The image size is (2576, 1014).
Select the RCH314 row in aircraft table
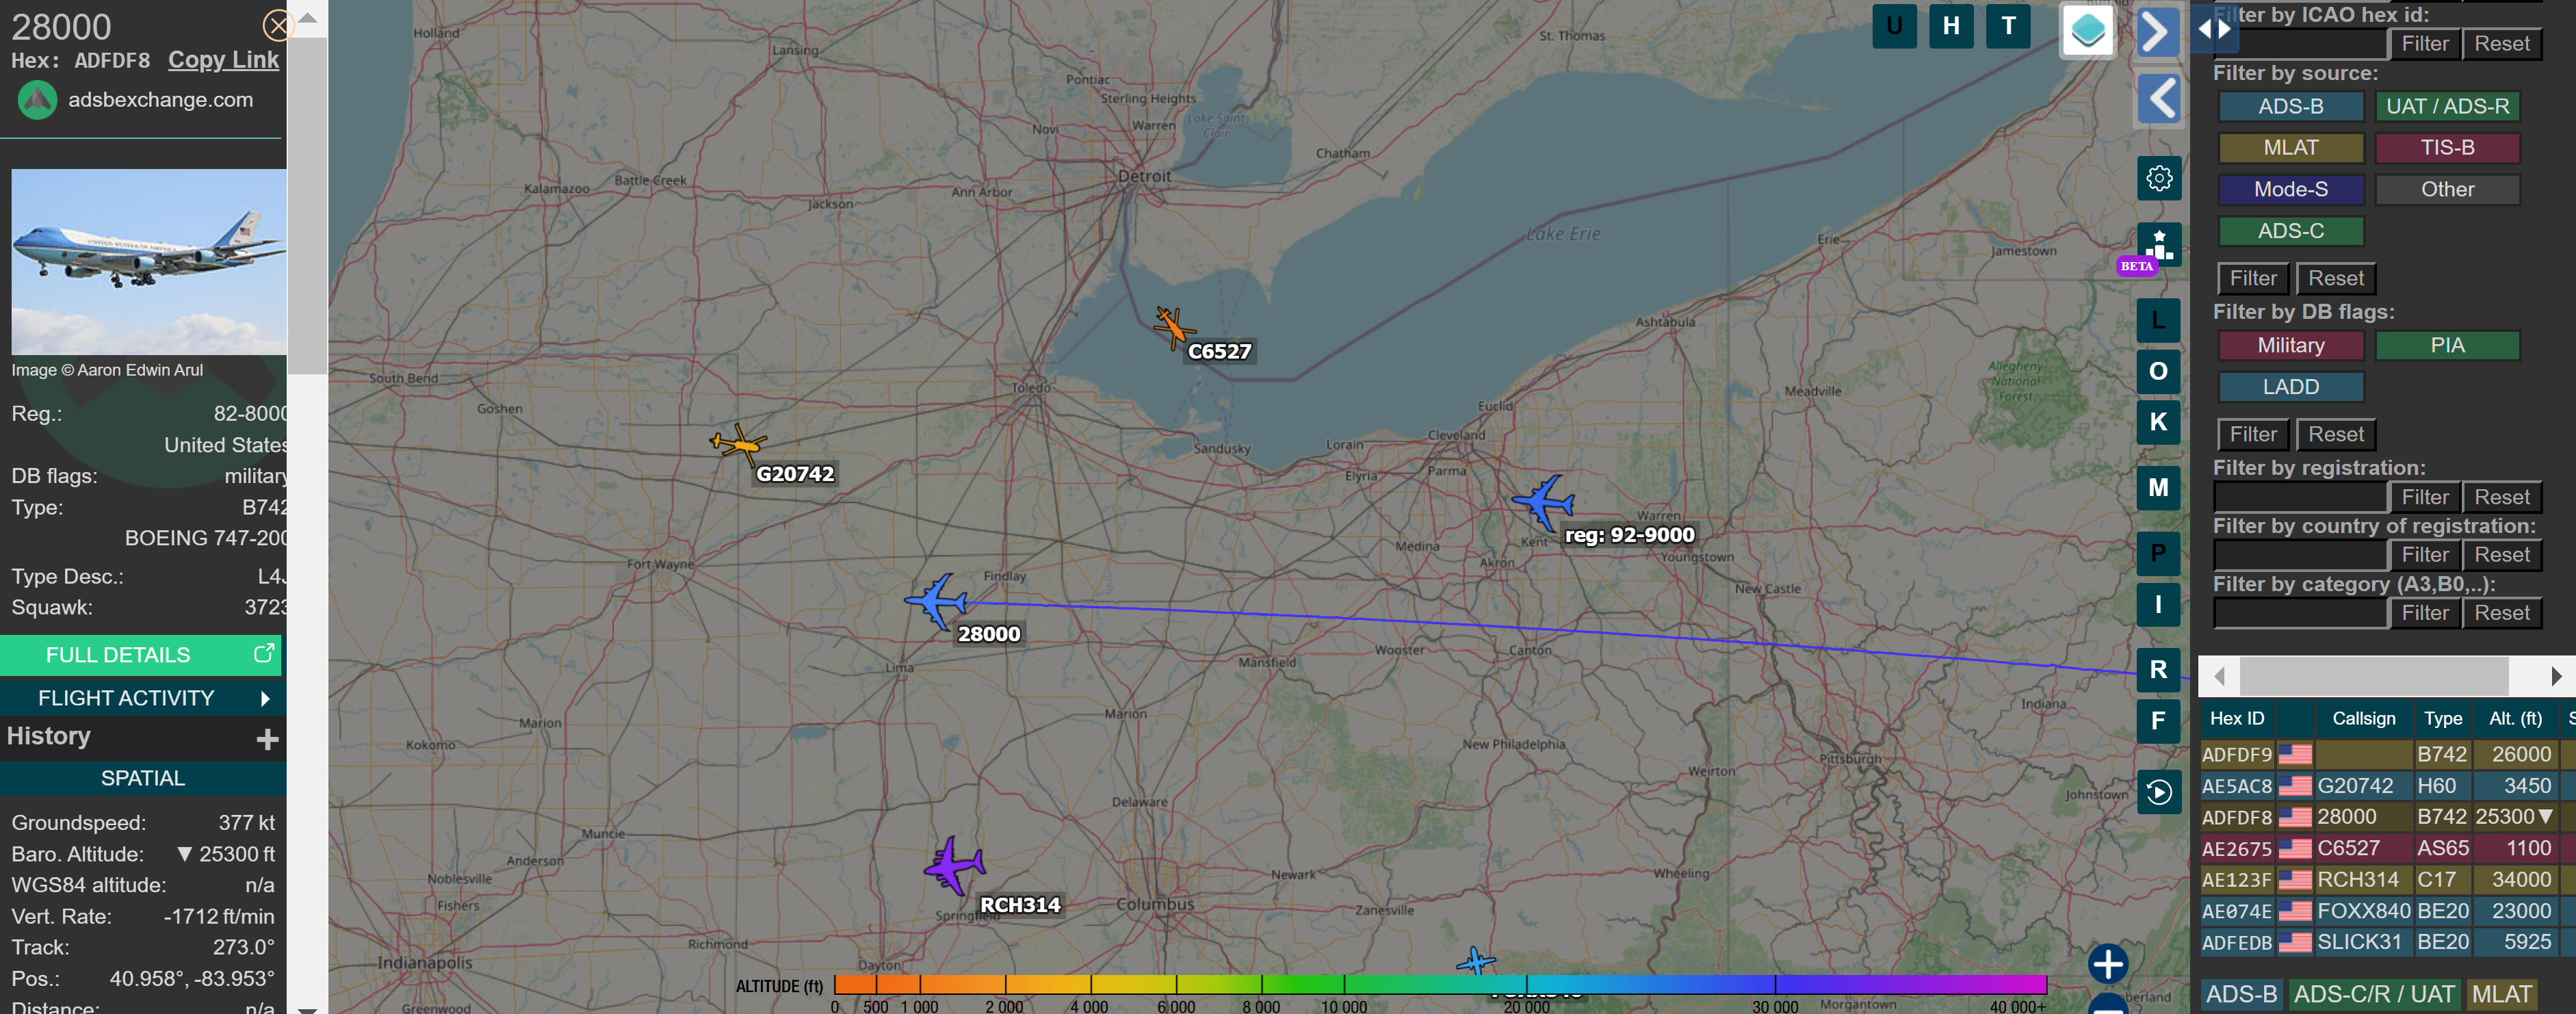pyautogui.click(x=2387, y=880)
